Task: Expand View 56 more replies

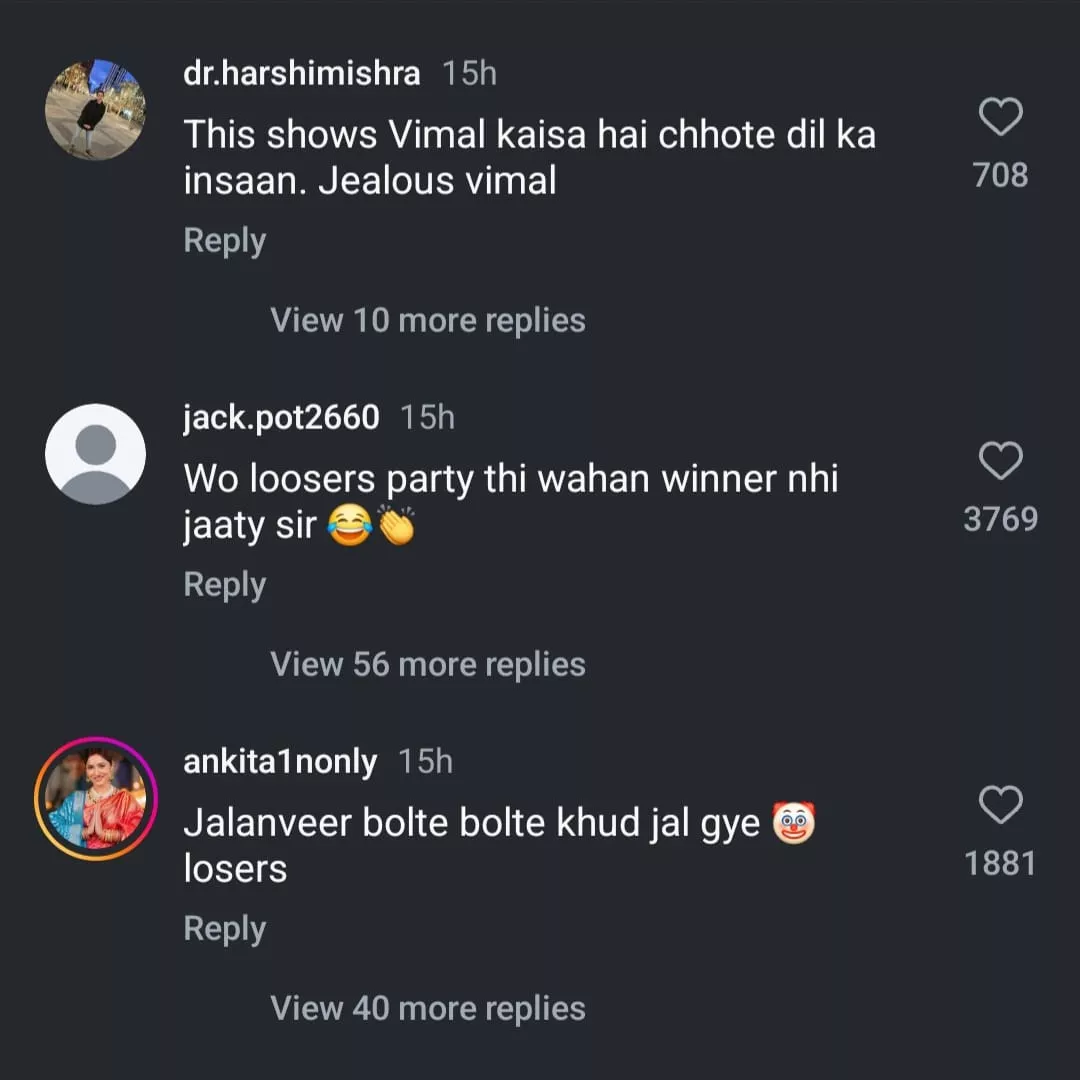Action: [x=428, y=665]
